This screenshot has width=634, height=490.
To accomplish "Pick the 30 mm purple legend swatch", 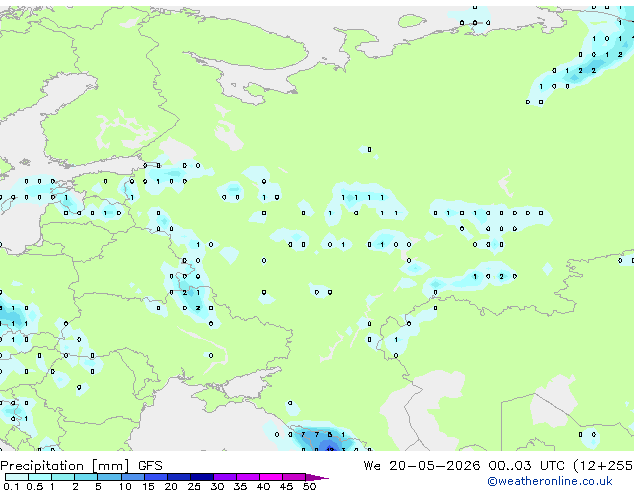I will (224, 477).
